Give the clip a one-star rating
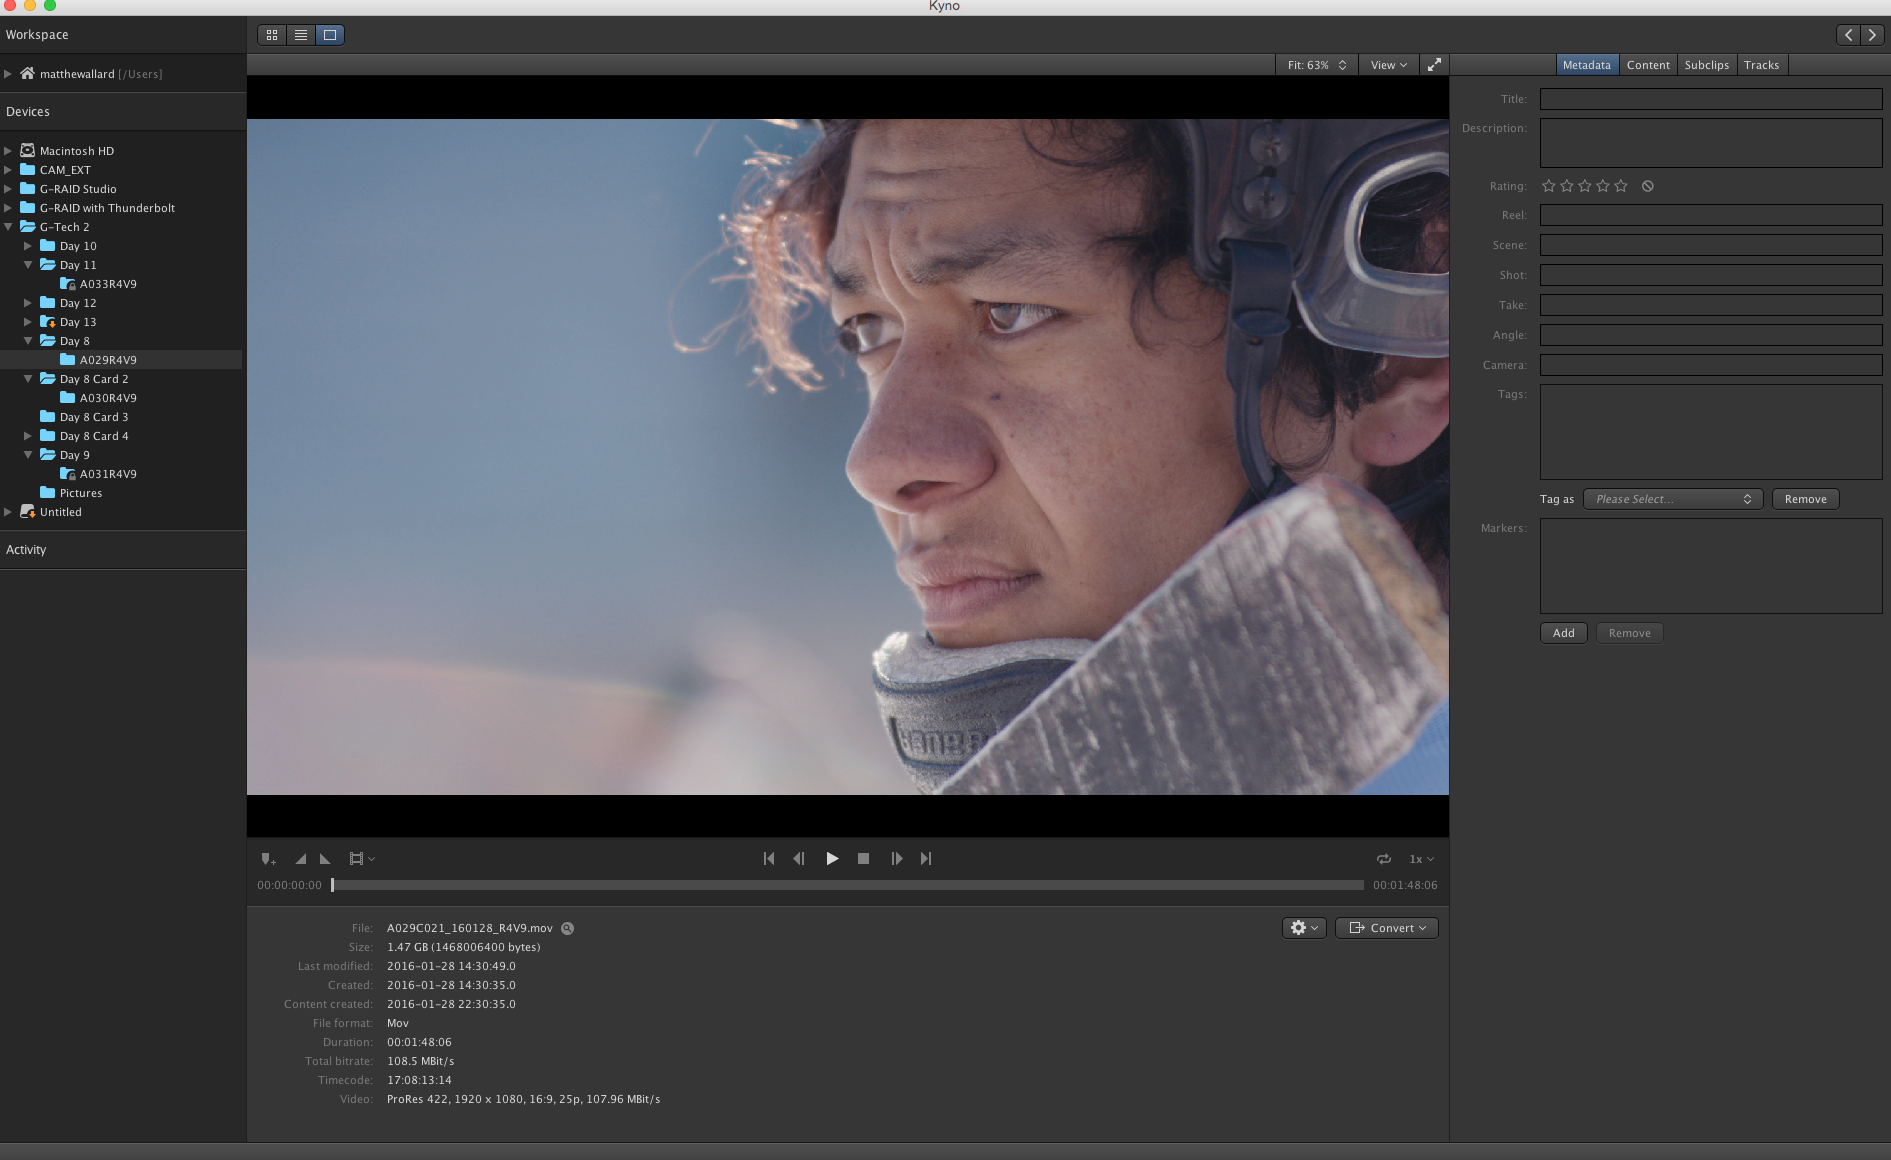 click(1548, 186)
